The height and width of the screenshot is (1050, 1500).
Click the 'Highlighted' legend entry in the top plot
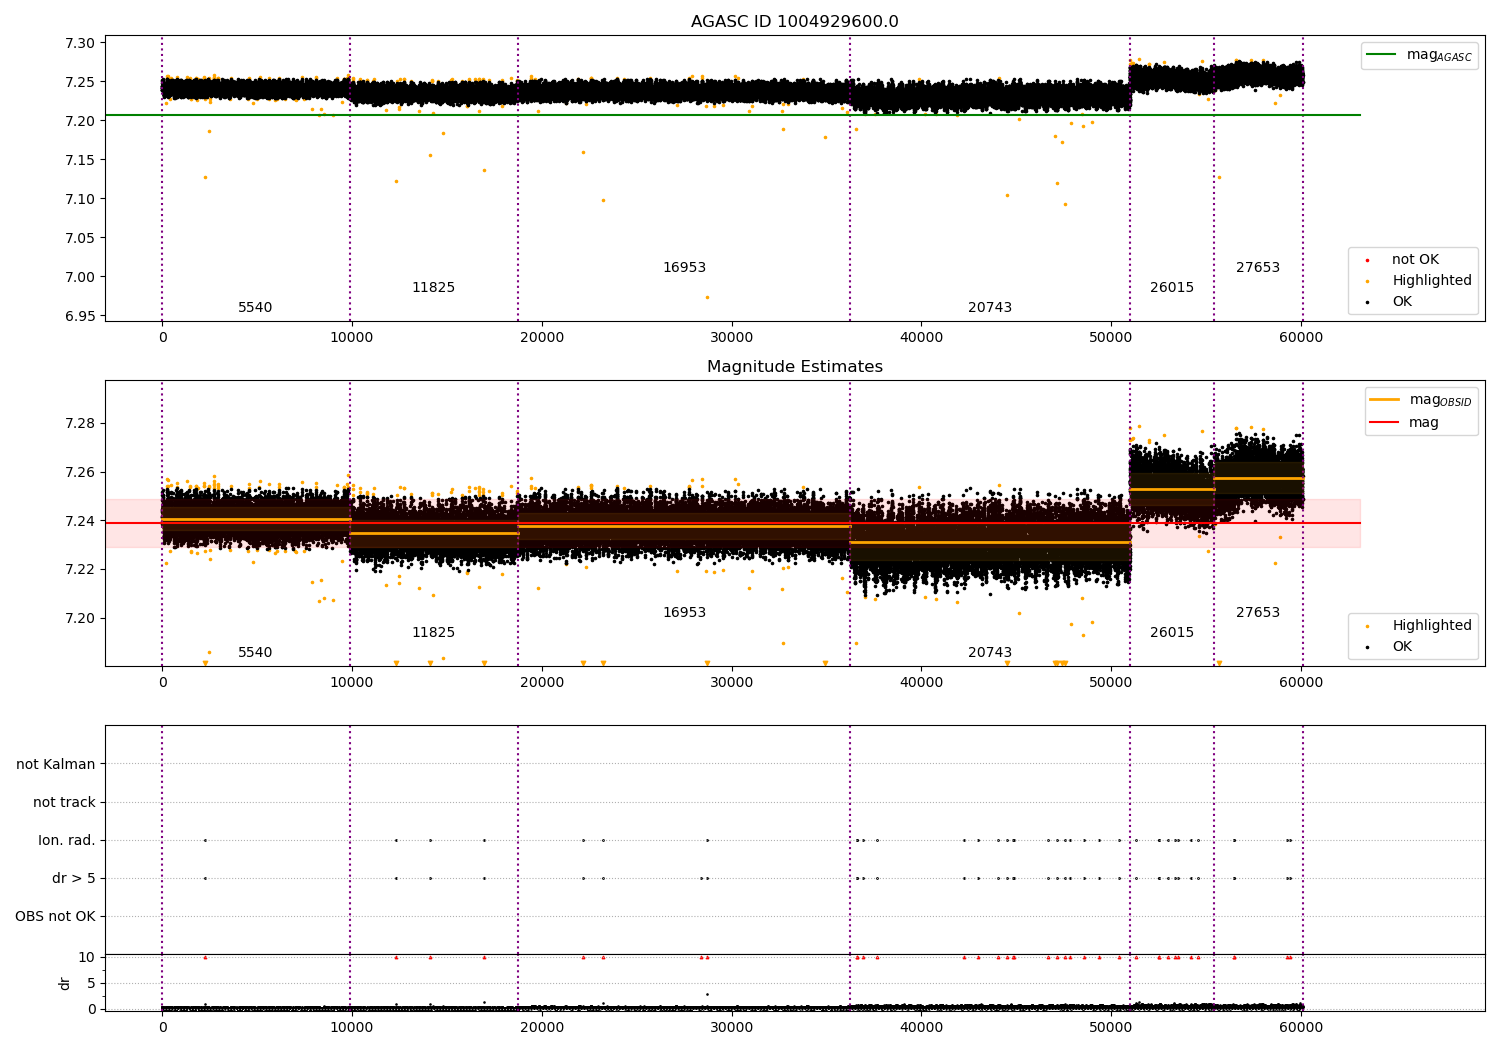click(1432, 281)
